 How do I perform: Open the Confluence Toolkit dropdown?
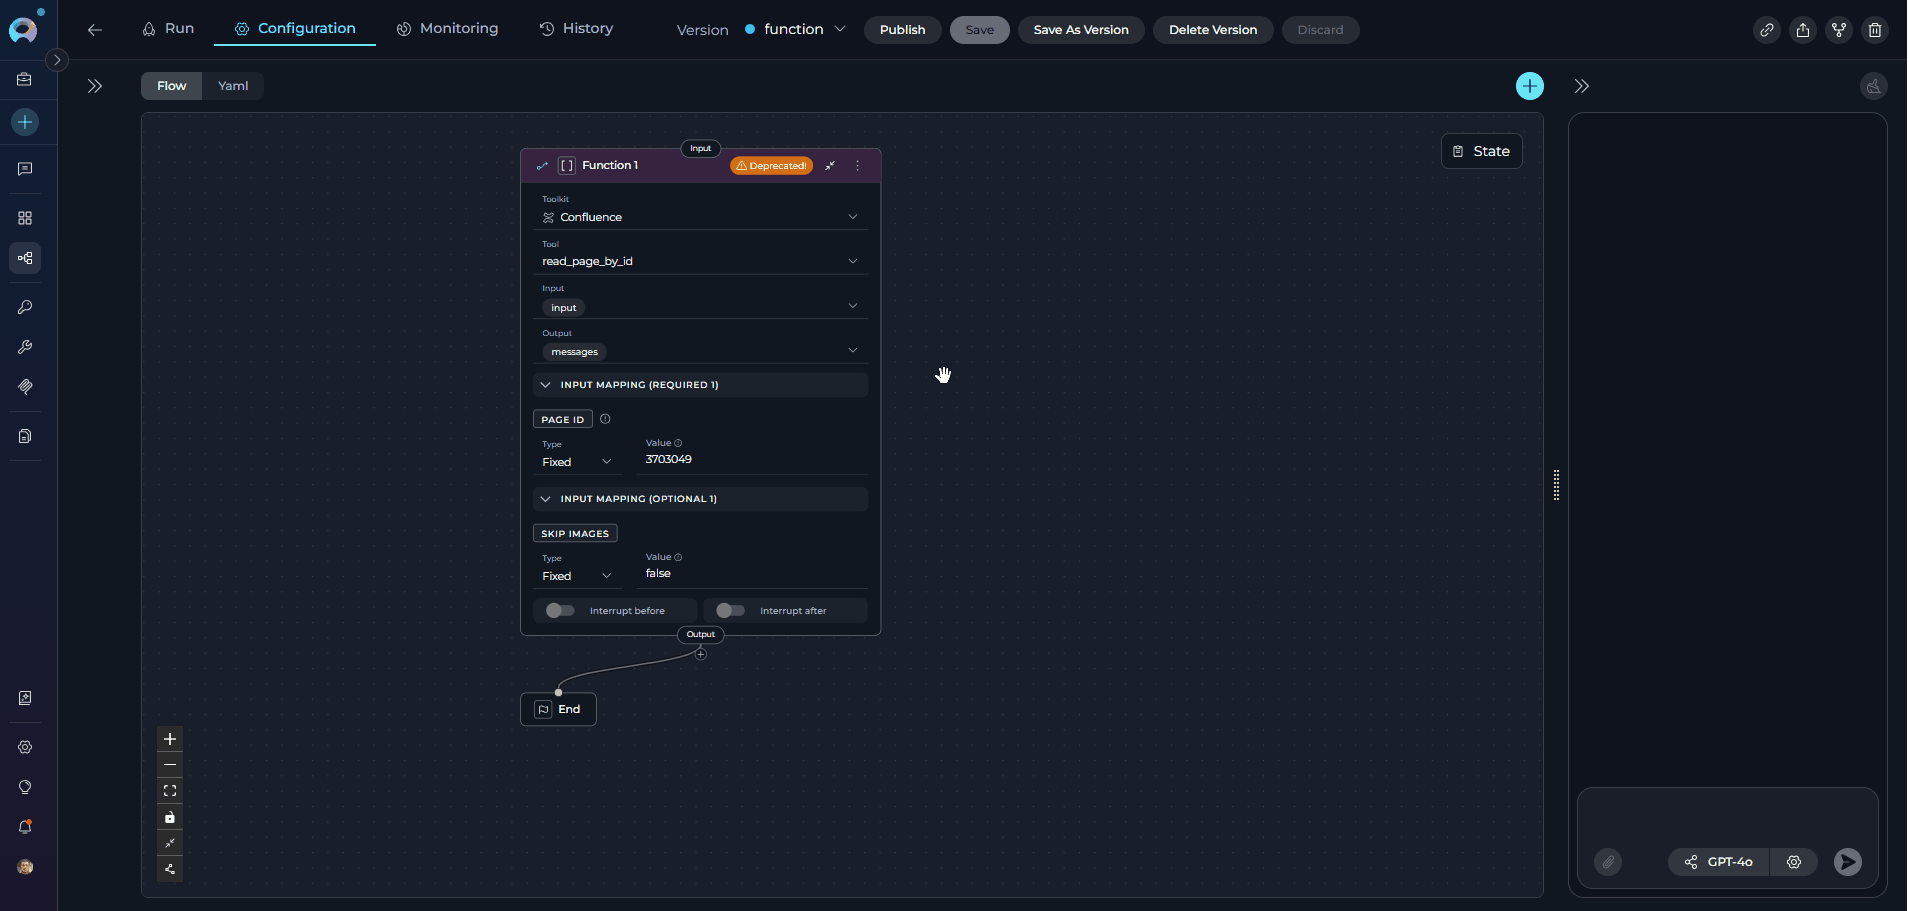(700, 216)
